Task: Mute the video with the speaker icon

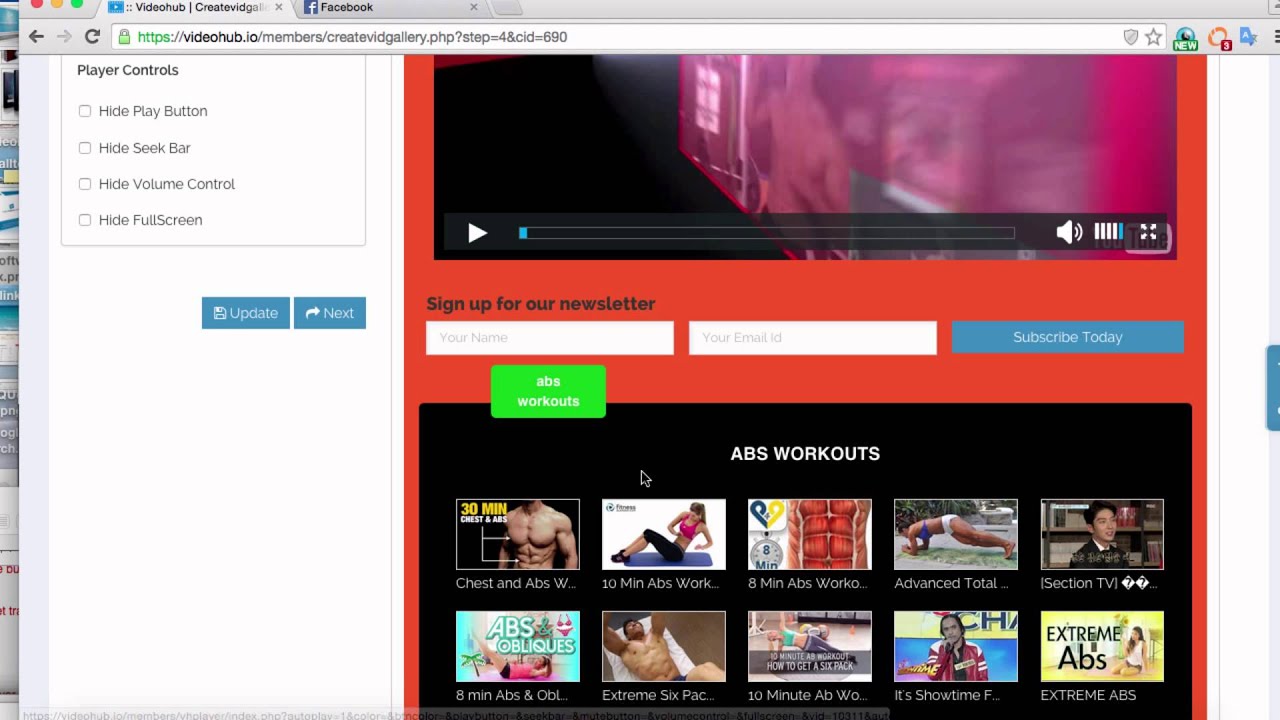Action: [x=1069, y=233]
